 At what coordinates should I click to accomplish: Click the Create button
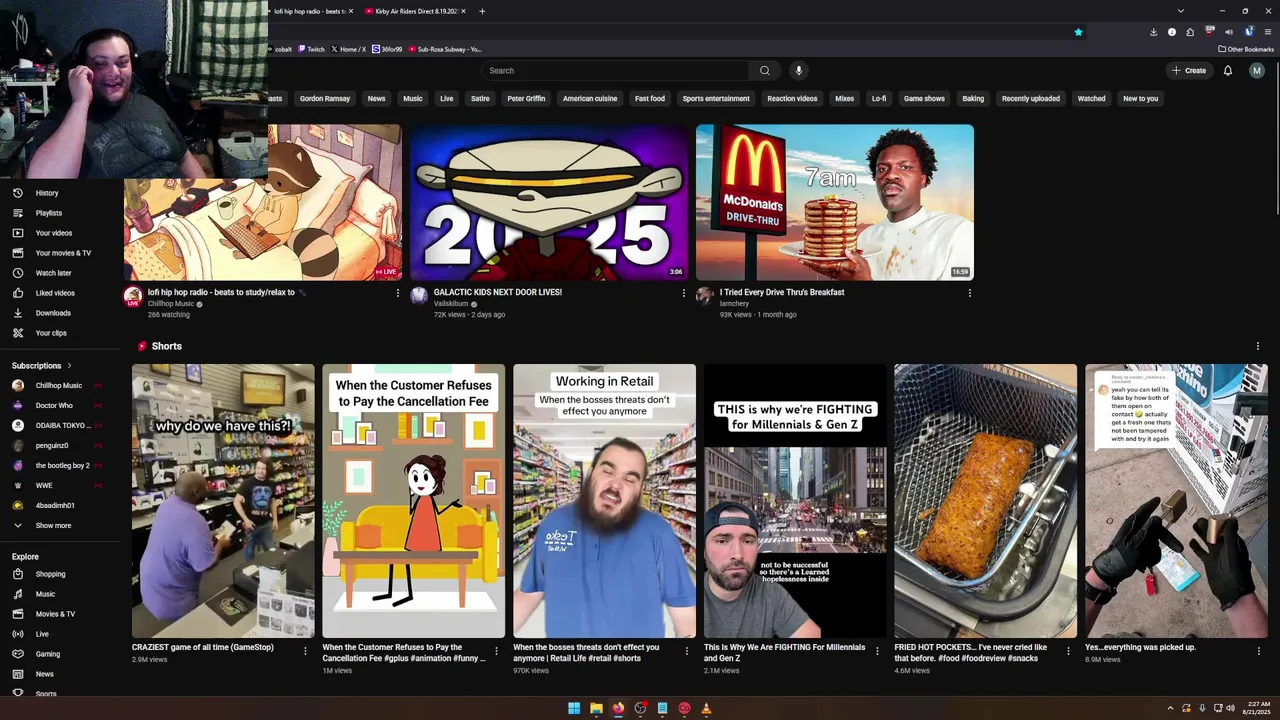pos(1190,71)
